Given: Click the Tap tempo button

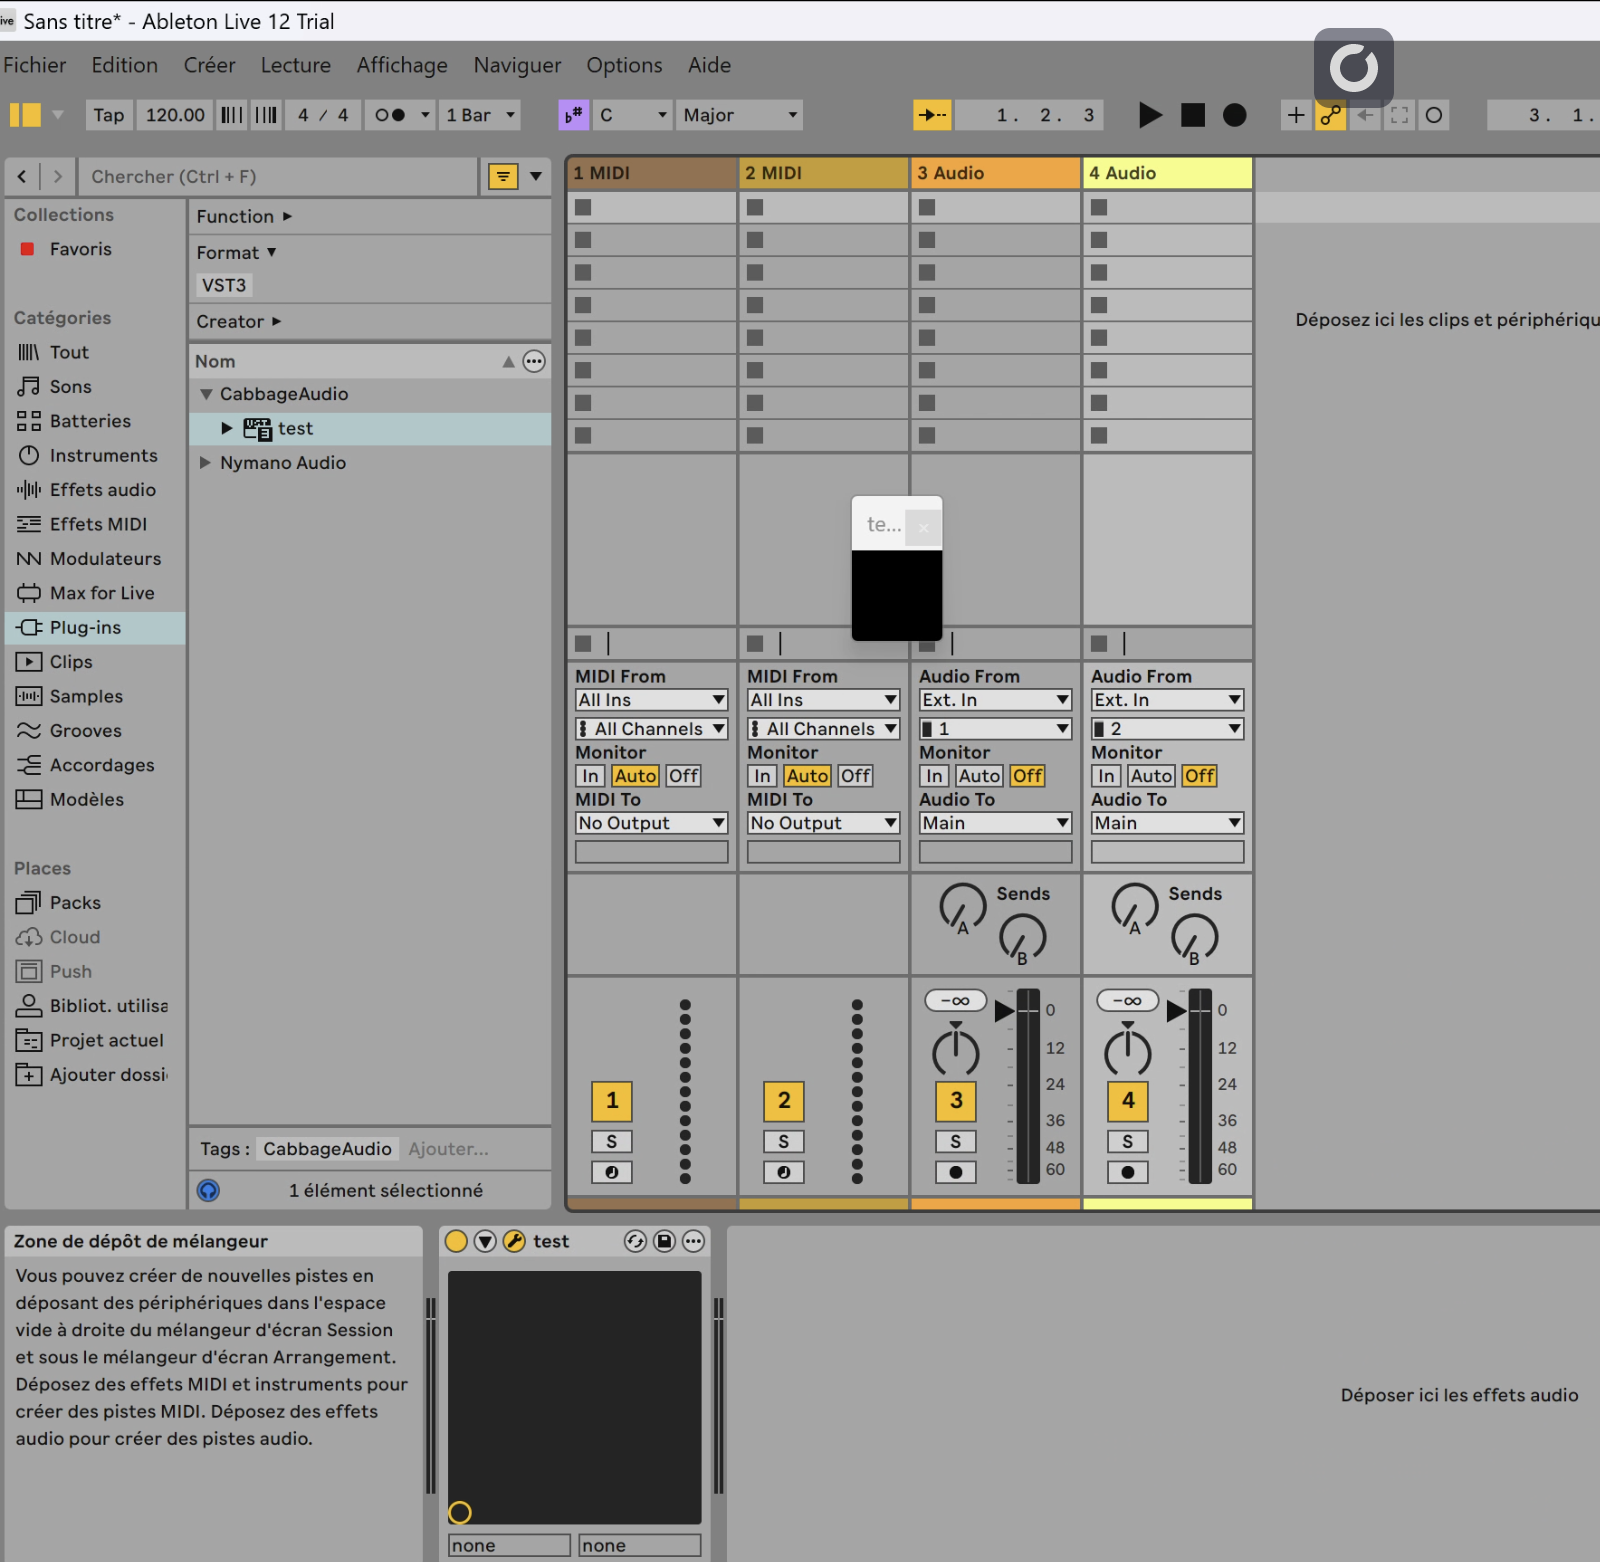Looking at the screenshot, I should click(109, 115).
